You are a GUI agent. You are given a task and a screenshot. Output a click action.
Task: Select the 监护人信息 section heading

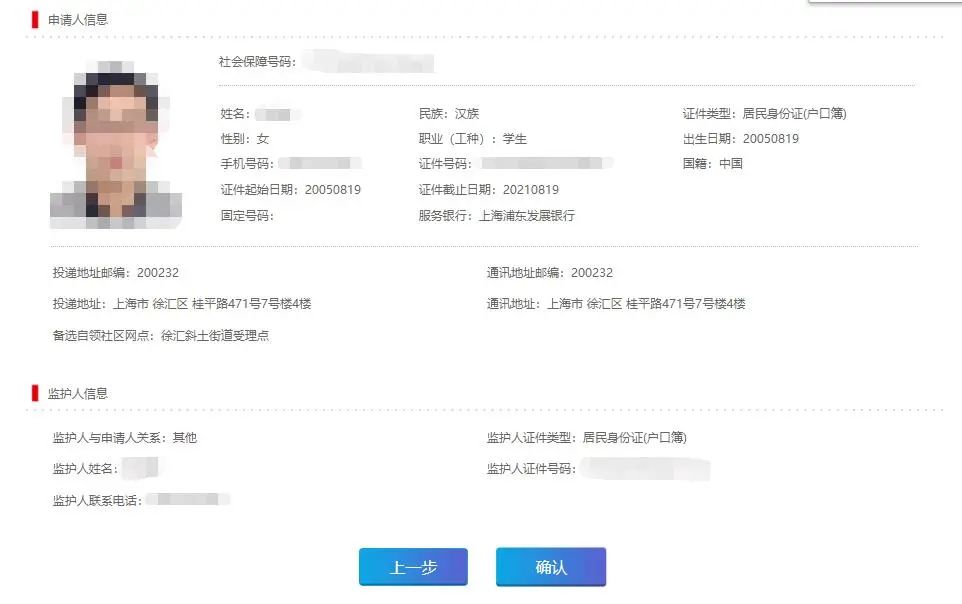click(x=78, y=393)
